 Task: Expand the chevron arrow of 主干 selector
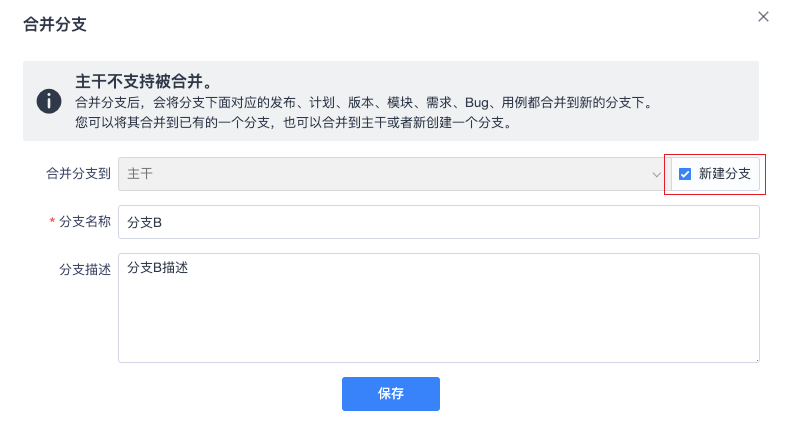coord(656,175)
